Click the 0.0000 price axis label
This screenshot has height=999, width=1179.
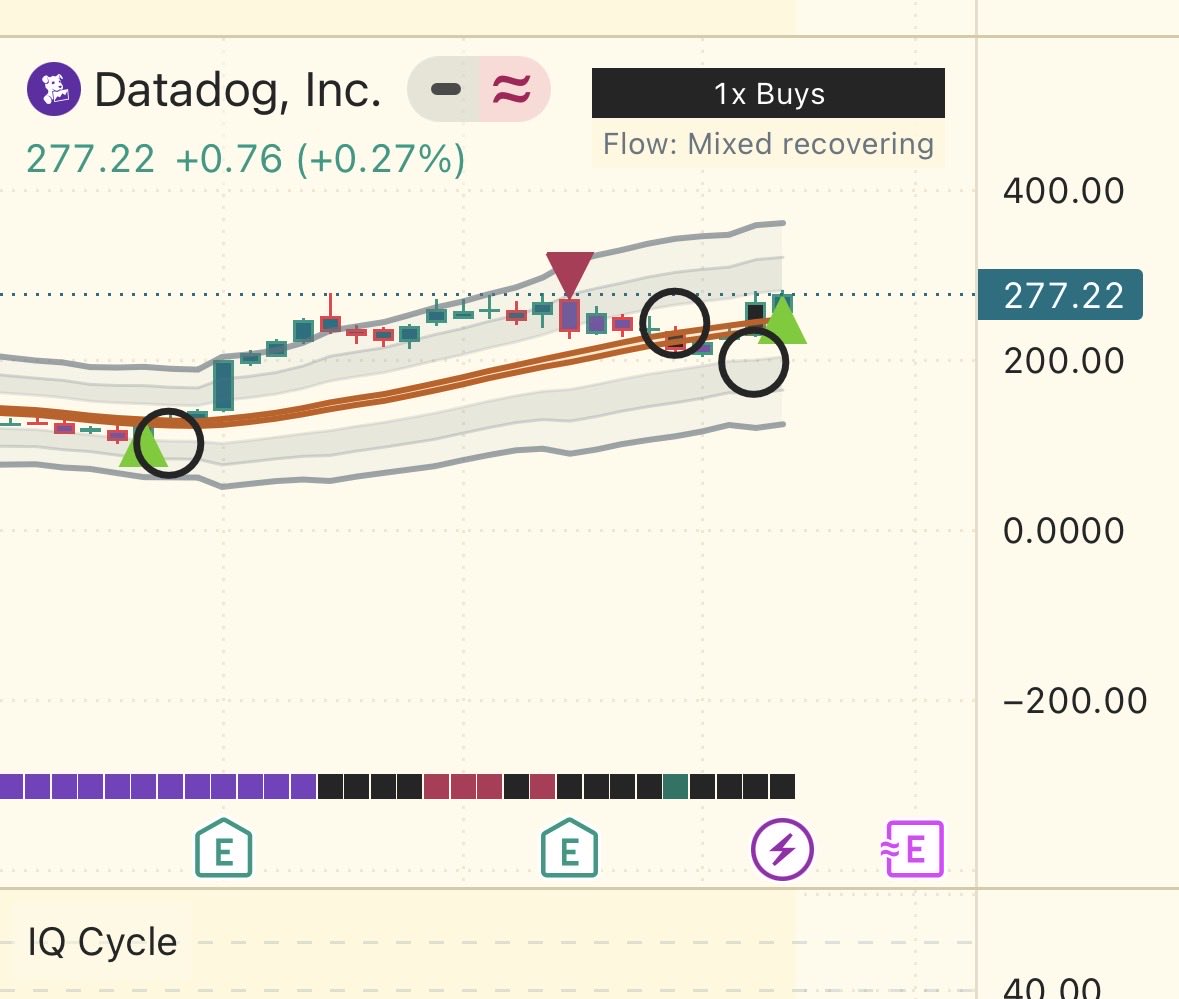click(x=1064, y=531)
